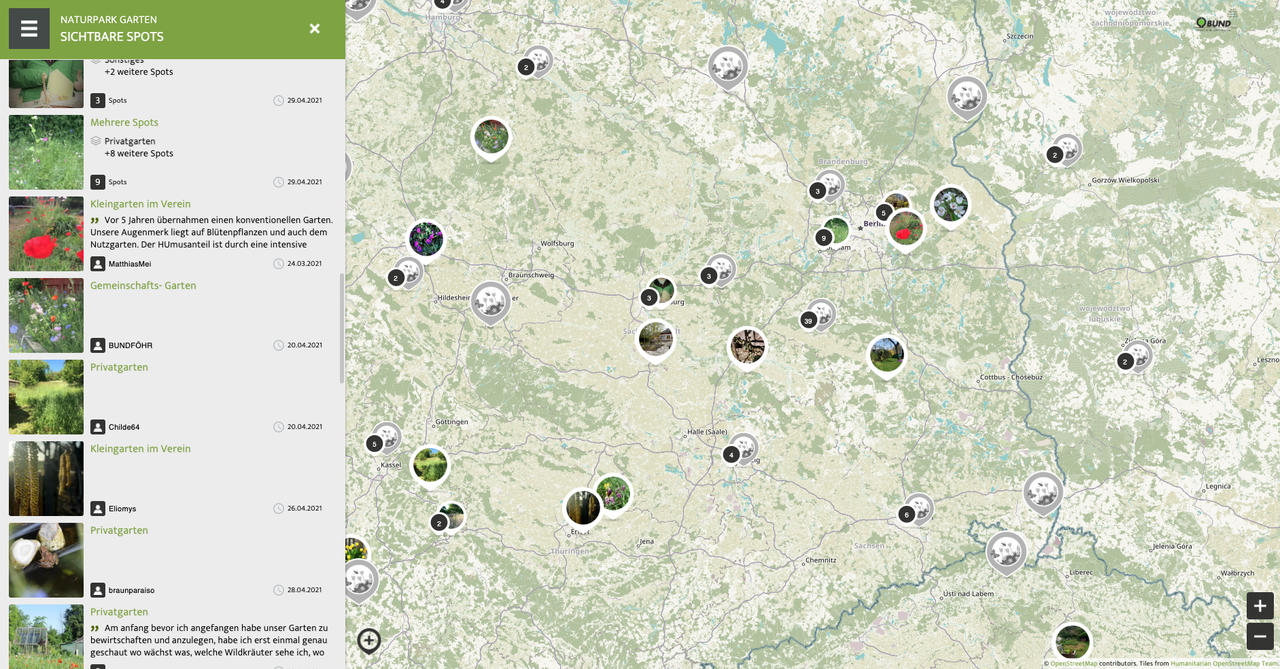Open the OpenStreetMap attribution link
The height and width of the screenshot is (669, 1280).
coord(1073,663)
